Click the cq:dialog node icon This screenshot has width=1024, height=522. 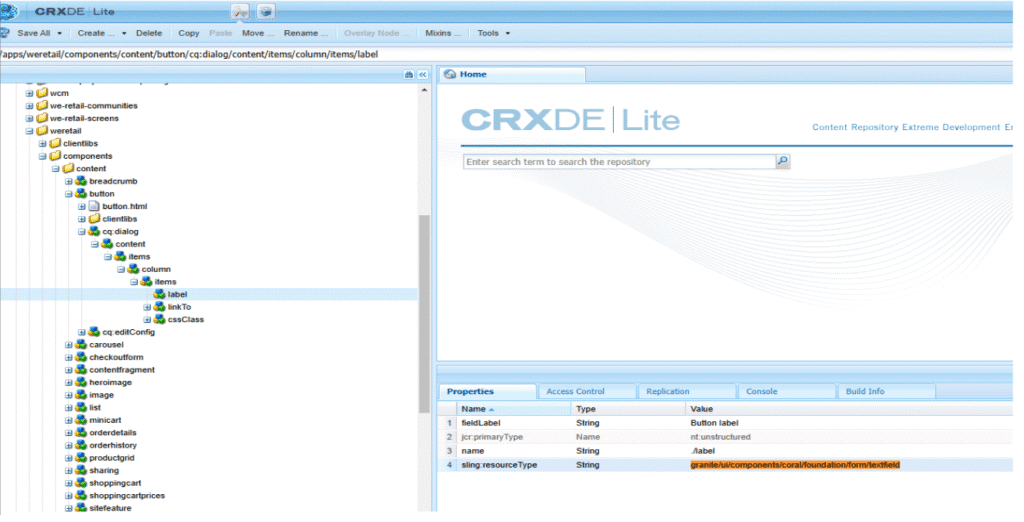pos(94,231)
